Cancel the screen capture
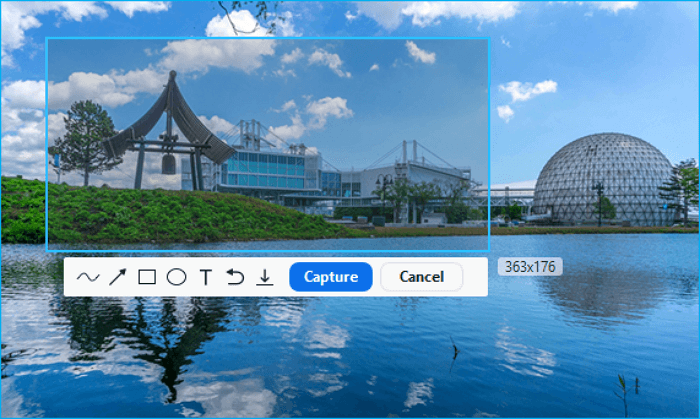700x419 pixels. pos(421,277)
